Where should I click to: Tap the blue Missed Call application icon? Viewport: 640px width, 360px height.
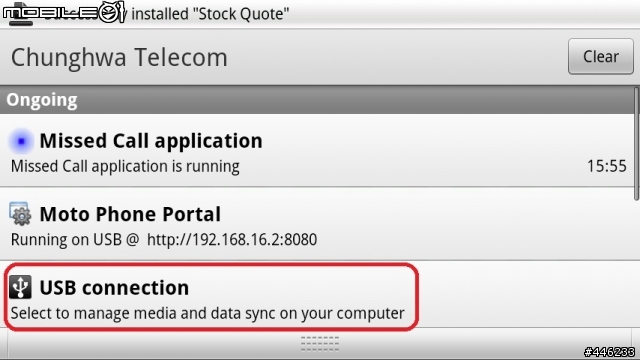tap(21, 141)
